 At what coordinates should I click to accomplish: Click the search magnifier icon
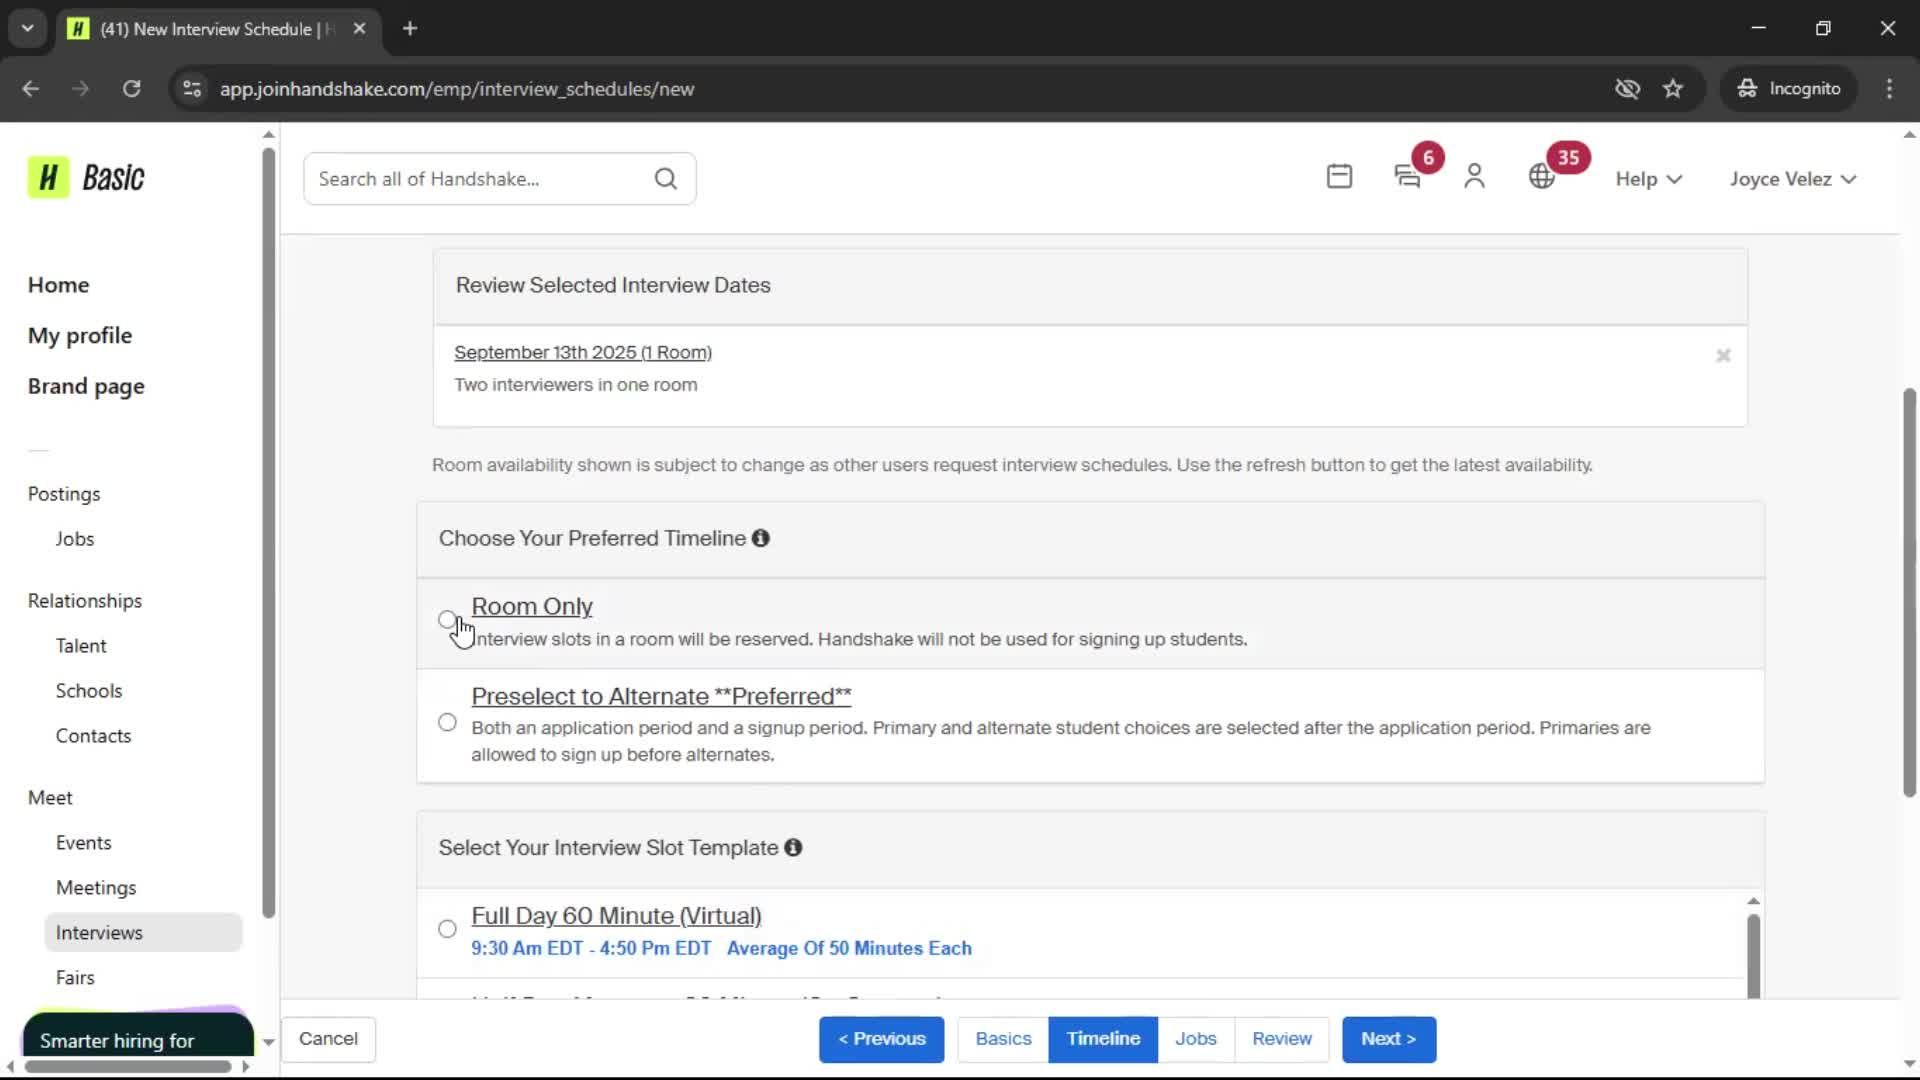click(666, 179)
